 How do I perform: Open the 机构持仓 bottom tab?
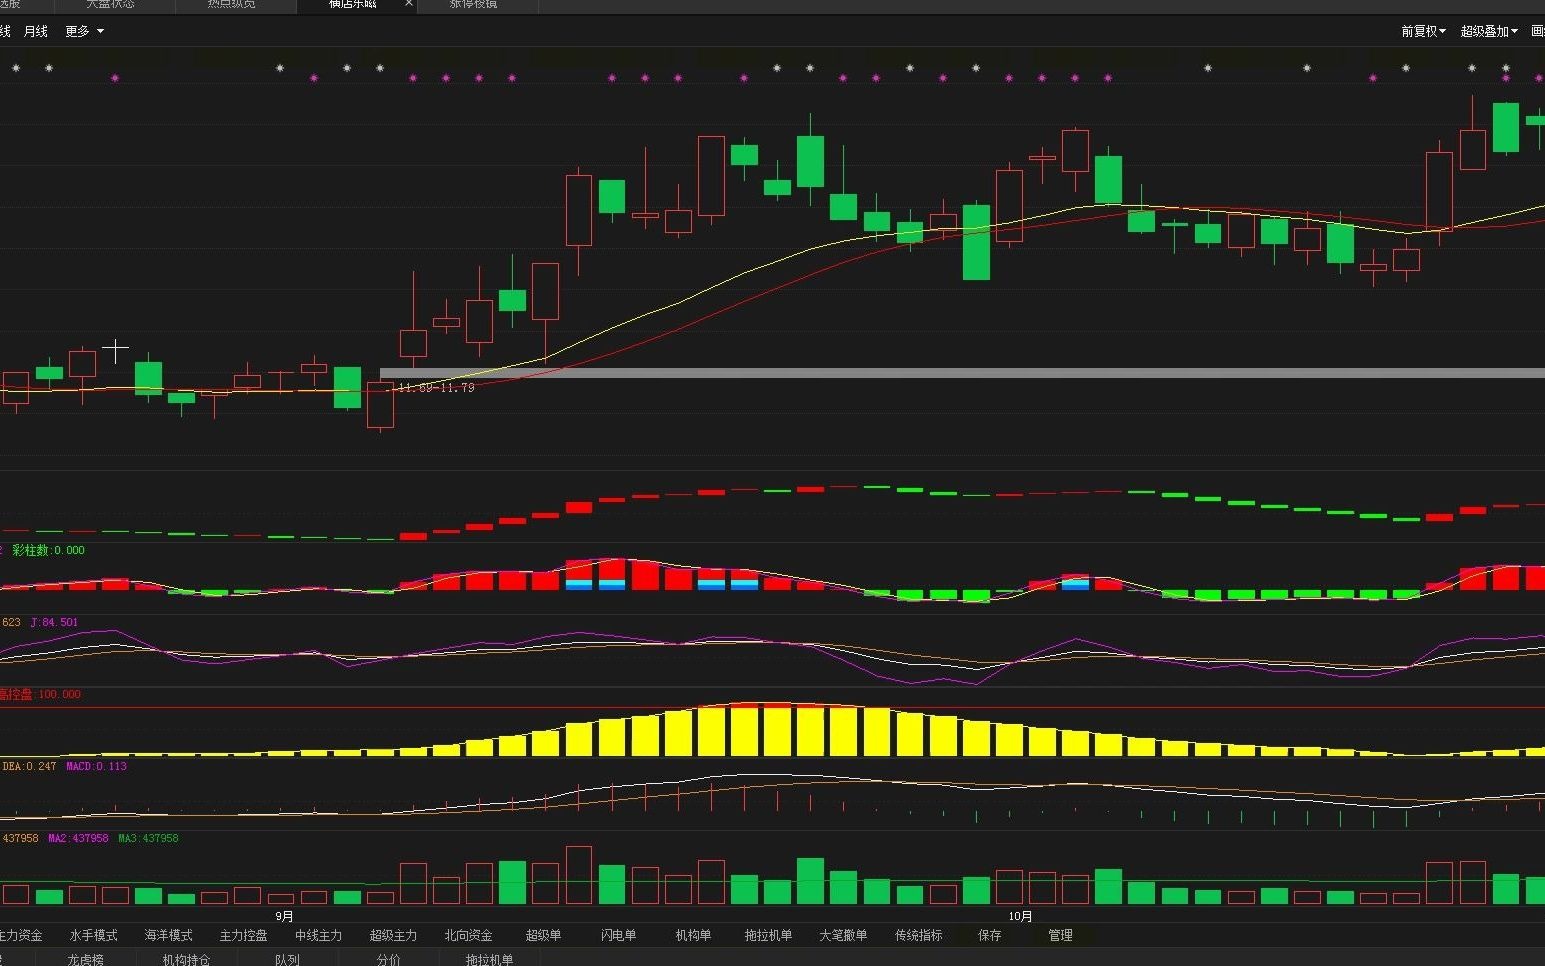pyautogui.click(x=187, y=959)
